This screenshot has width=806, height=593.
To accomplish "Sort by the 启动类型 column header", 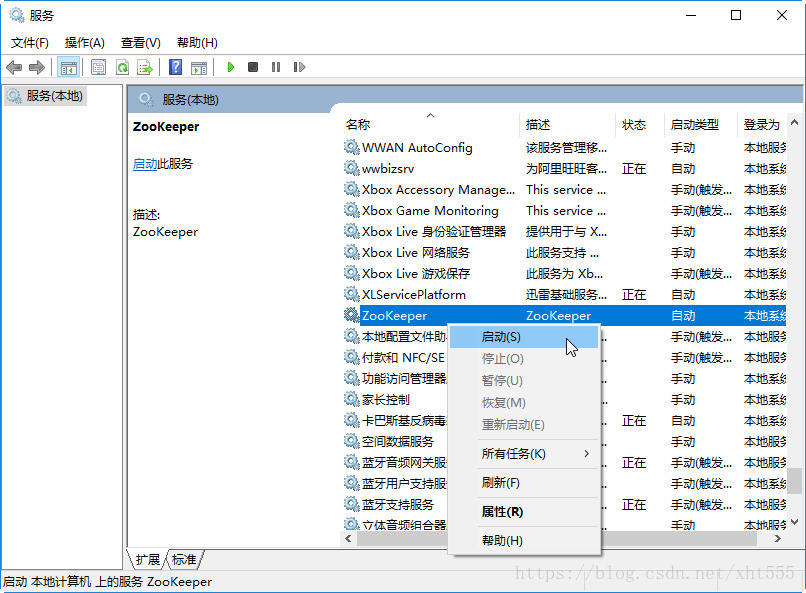I will point(700,124).
